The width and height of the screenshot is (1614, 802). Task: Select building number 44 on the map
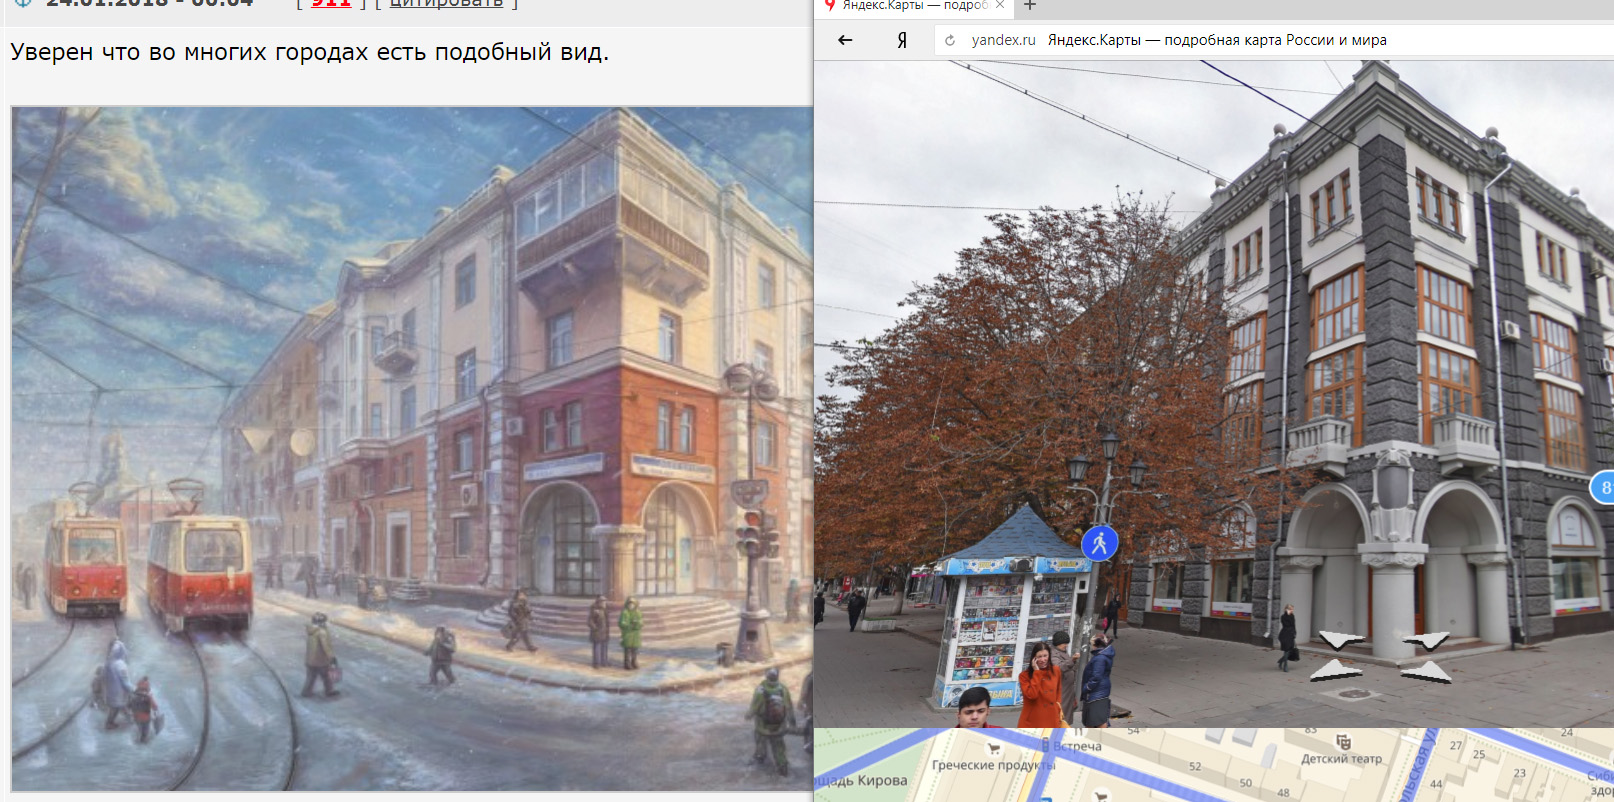(x=1436, y=784)
